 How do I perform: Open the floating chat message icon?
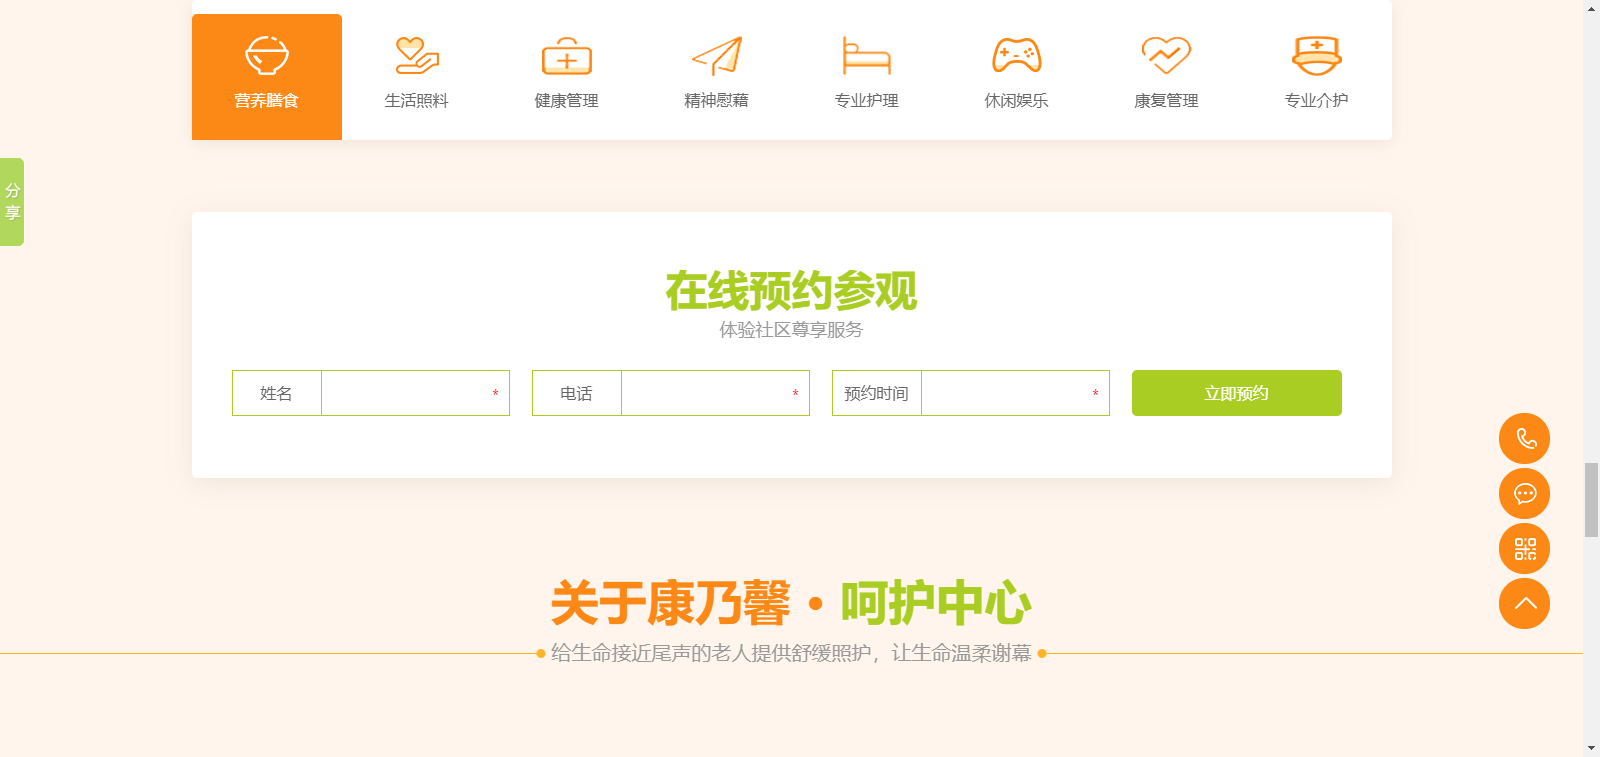[1524, 494]
